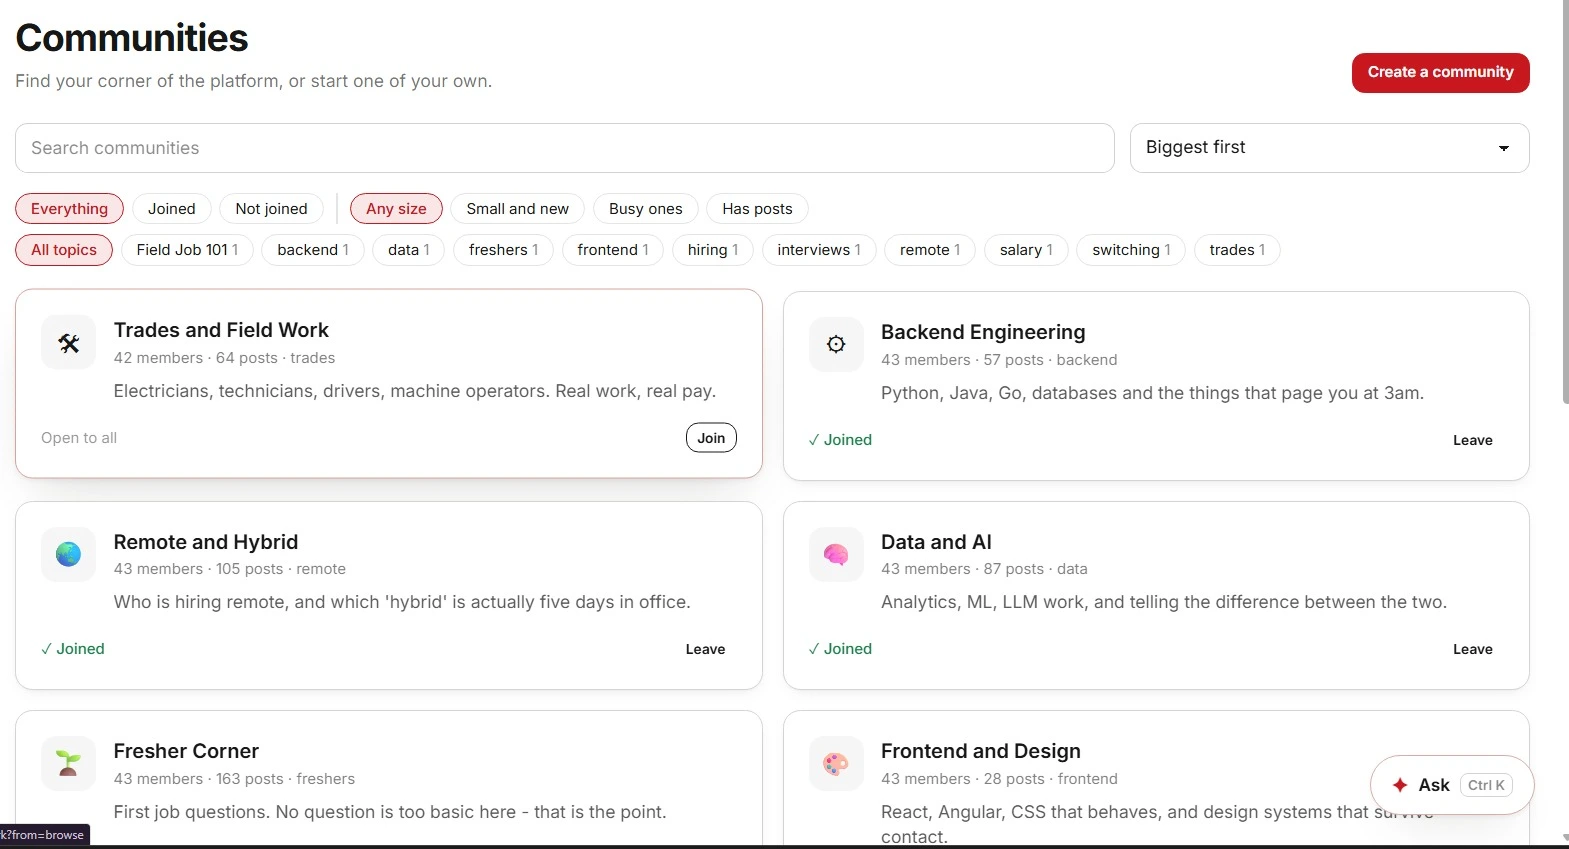The image size is (1569, 849).
Task: Click the tools icon for Trades and Field Work
Action: [68, 343]
